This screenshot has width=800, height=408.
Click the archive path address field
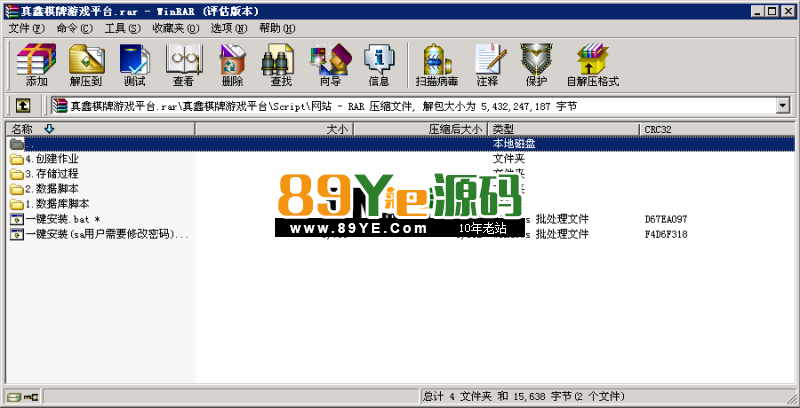(413, 106)
